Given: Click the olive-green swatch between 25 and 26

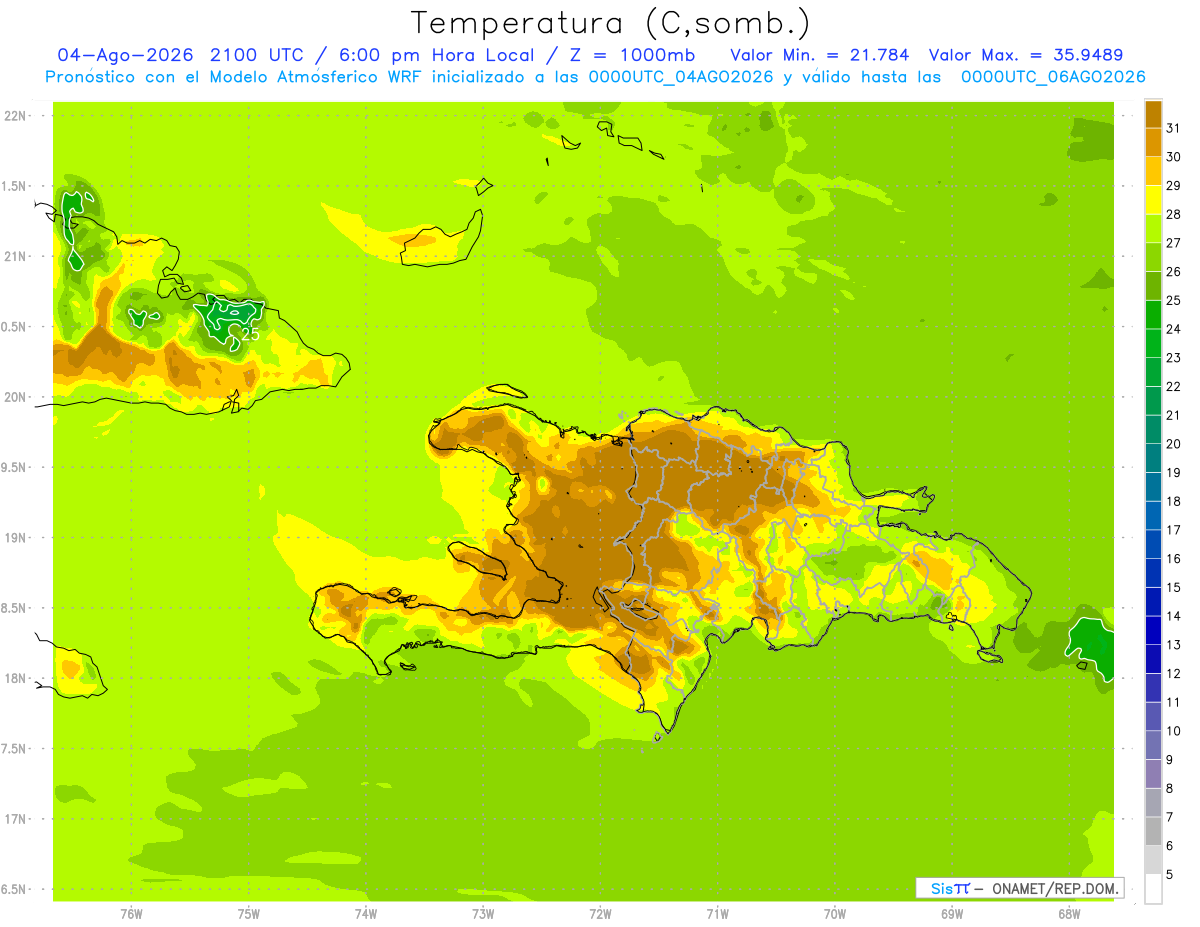Looking at the screenshot, I should click(1153, 286).
